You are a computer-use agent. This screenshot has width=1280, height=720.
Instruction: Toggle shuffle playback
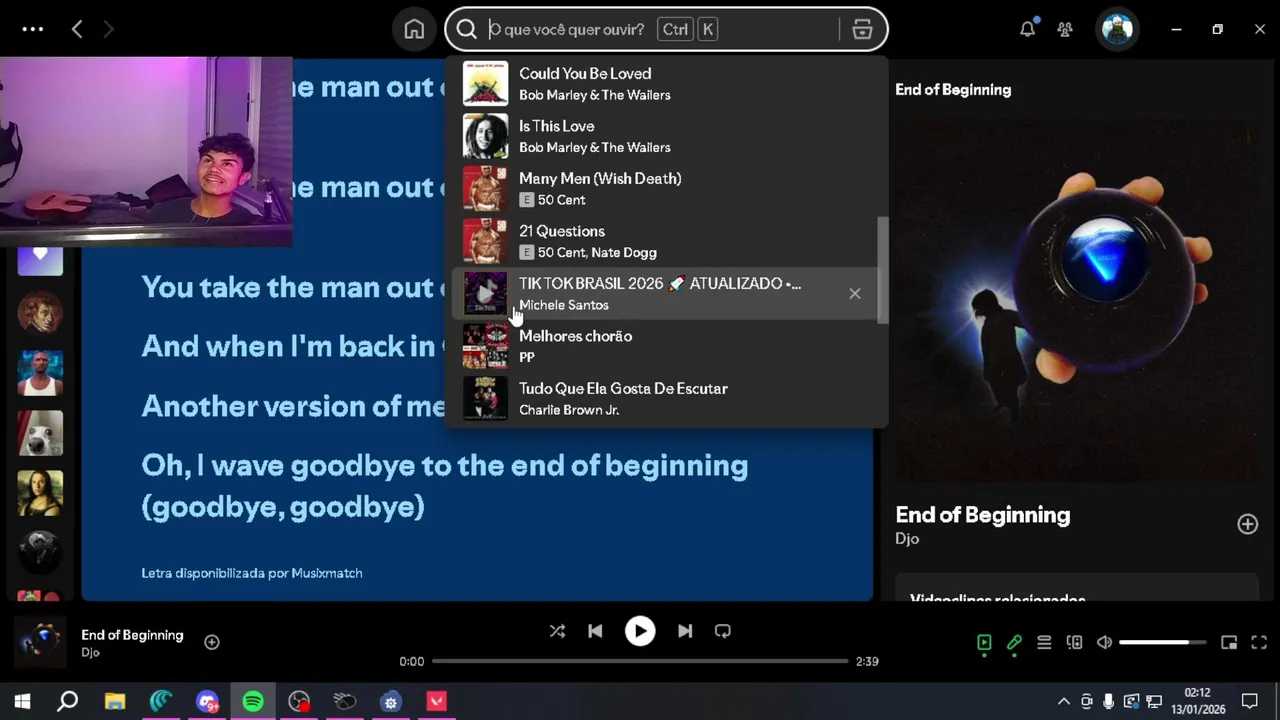tap(557, 631)
